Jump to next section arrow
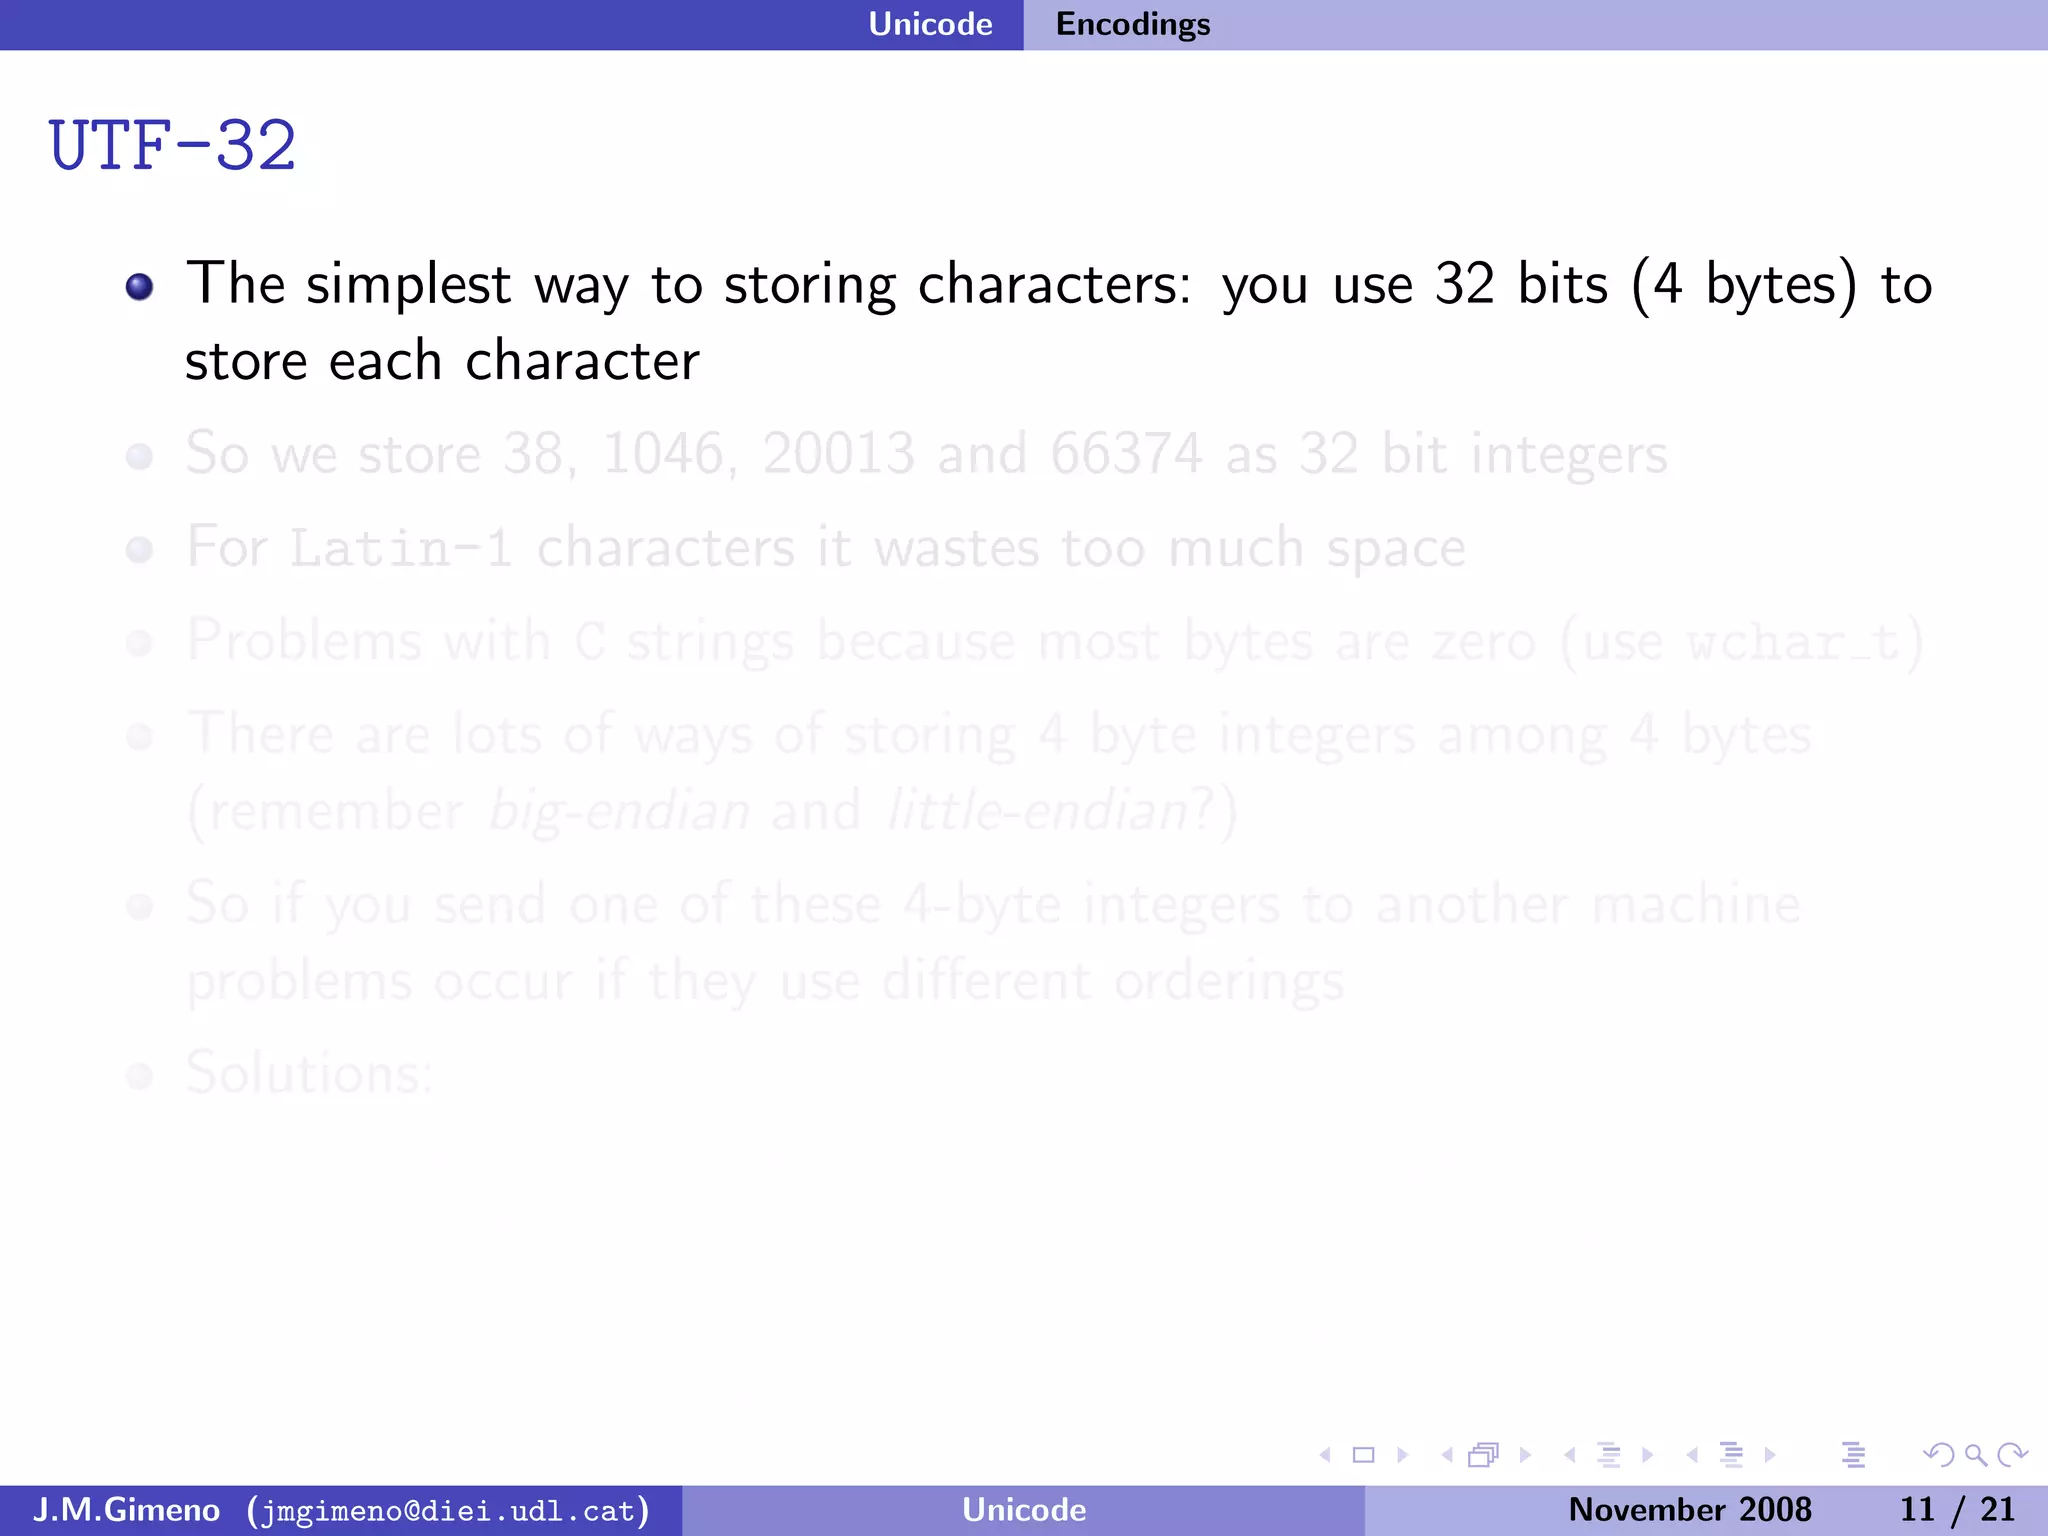The height and width of the screenshot is (1536, 2048). [x=1770, y=1455]
